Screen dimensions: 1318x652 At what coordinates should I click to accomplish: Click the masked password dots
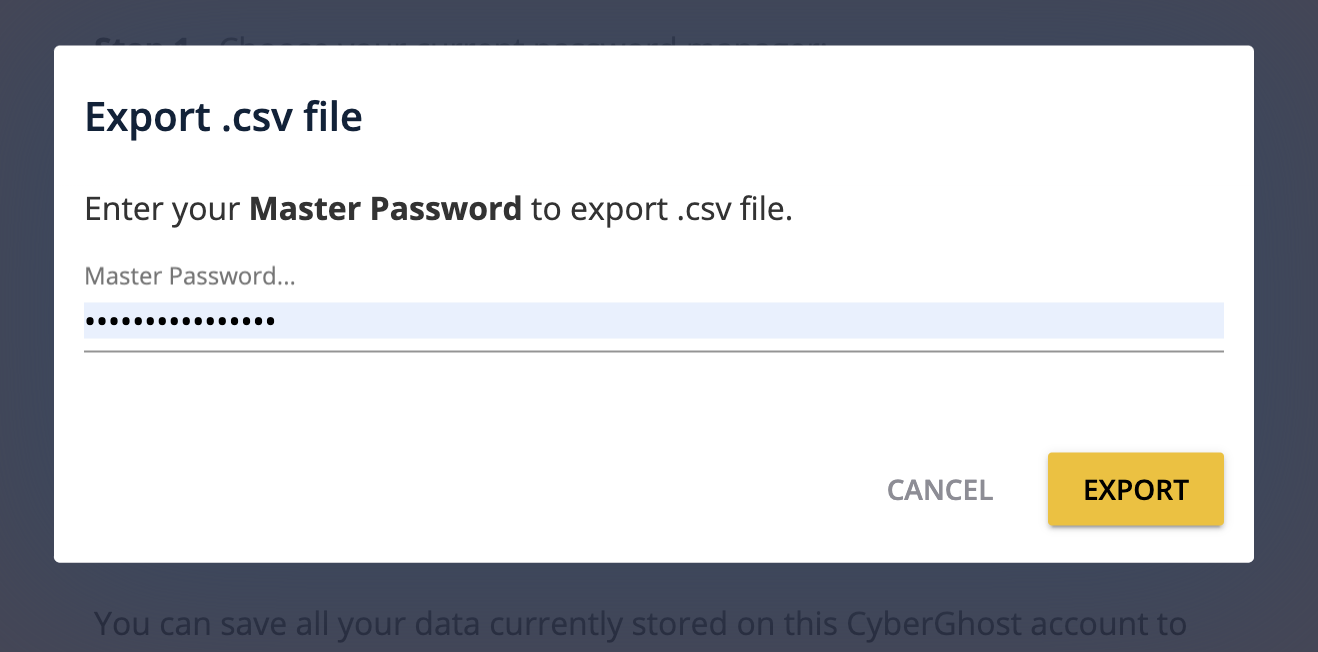[181, 322]
